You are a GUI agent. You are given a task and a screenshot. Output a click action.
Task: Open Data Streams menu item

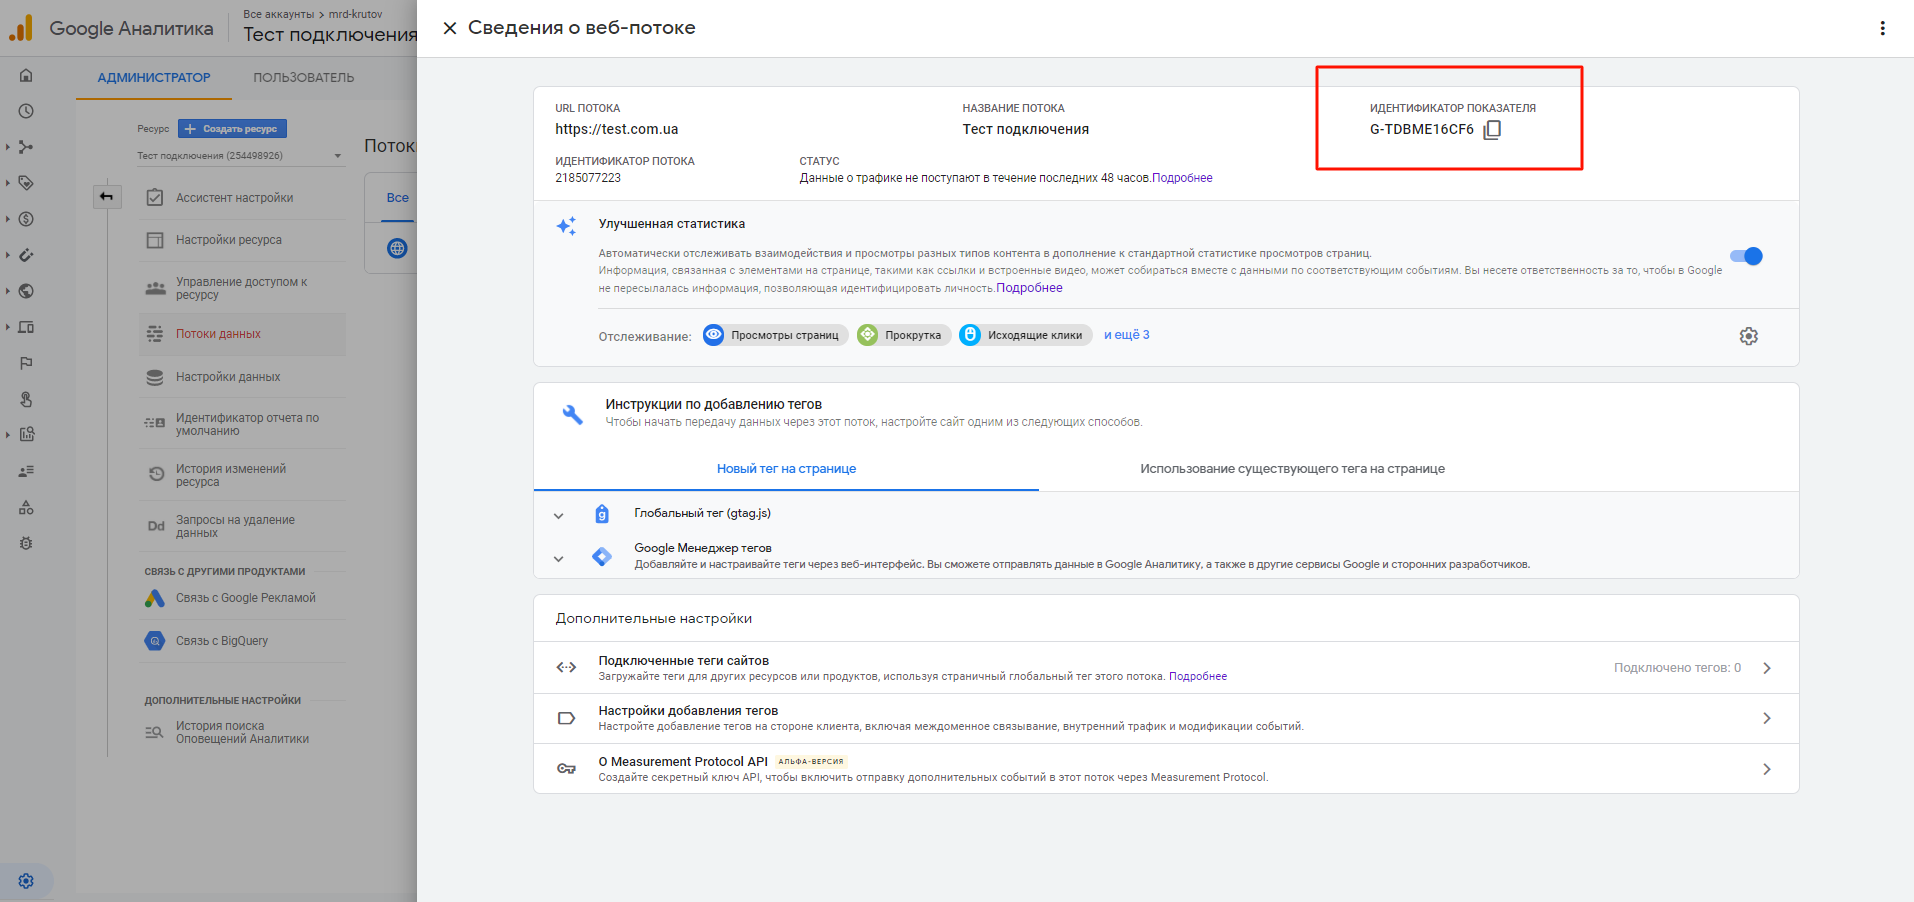pos(242,334)
